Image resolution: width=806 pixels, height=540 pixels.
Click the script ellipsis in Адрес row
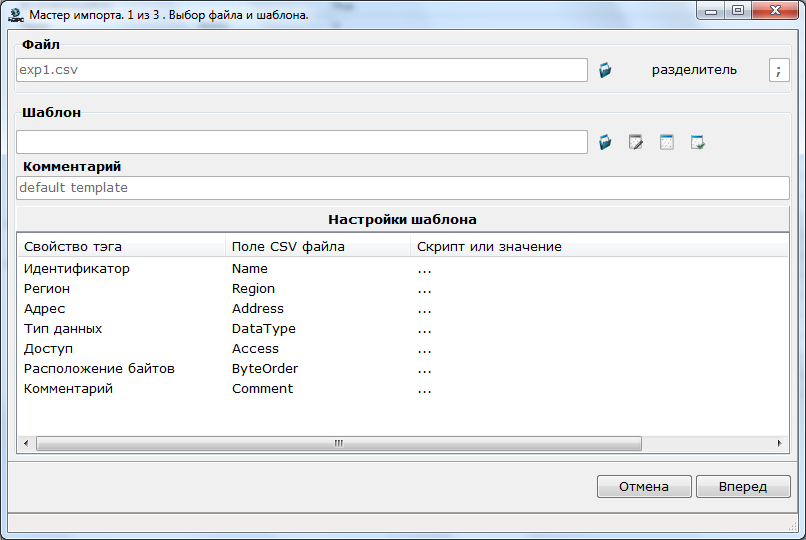[425, 310]
